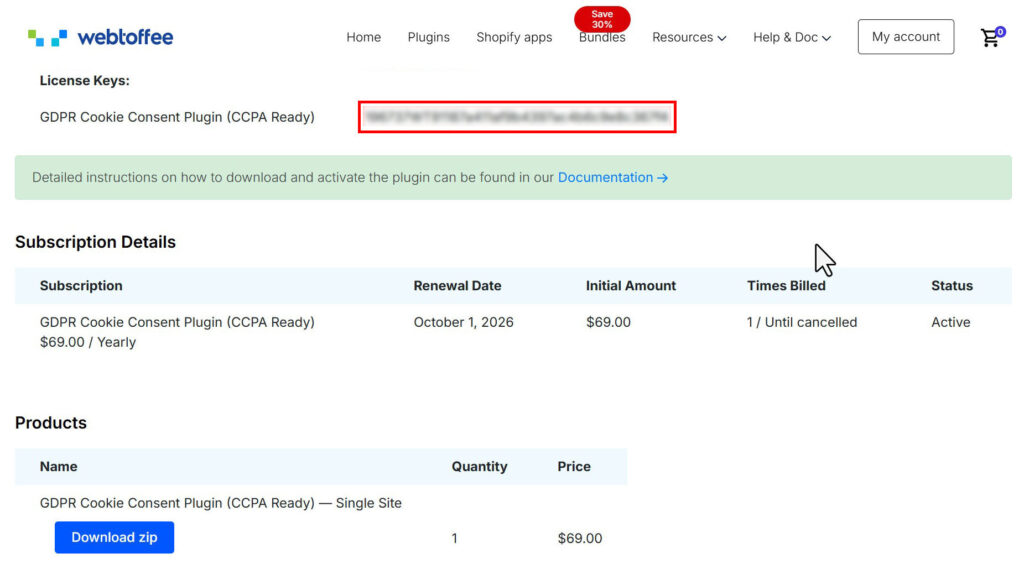Screen dimensions: 1024x569
Task: Click the product price $69.00
Action: pos(580,538)
